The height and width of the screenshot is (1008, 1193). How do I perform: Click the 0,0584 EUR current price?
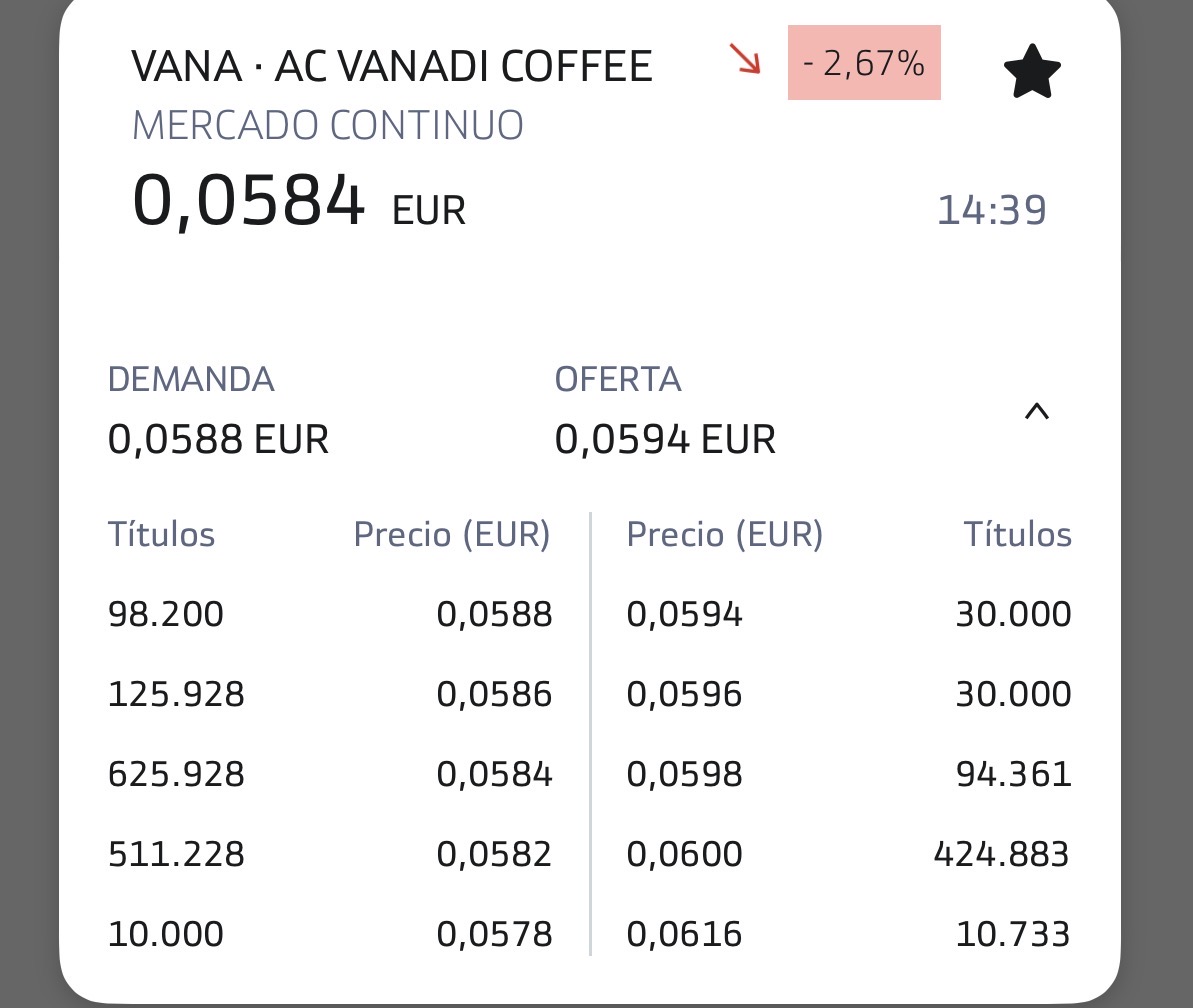(x=299, y=201)
